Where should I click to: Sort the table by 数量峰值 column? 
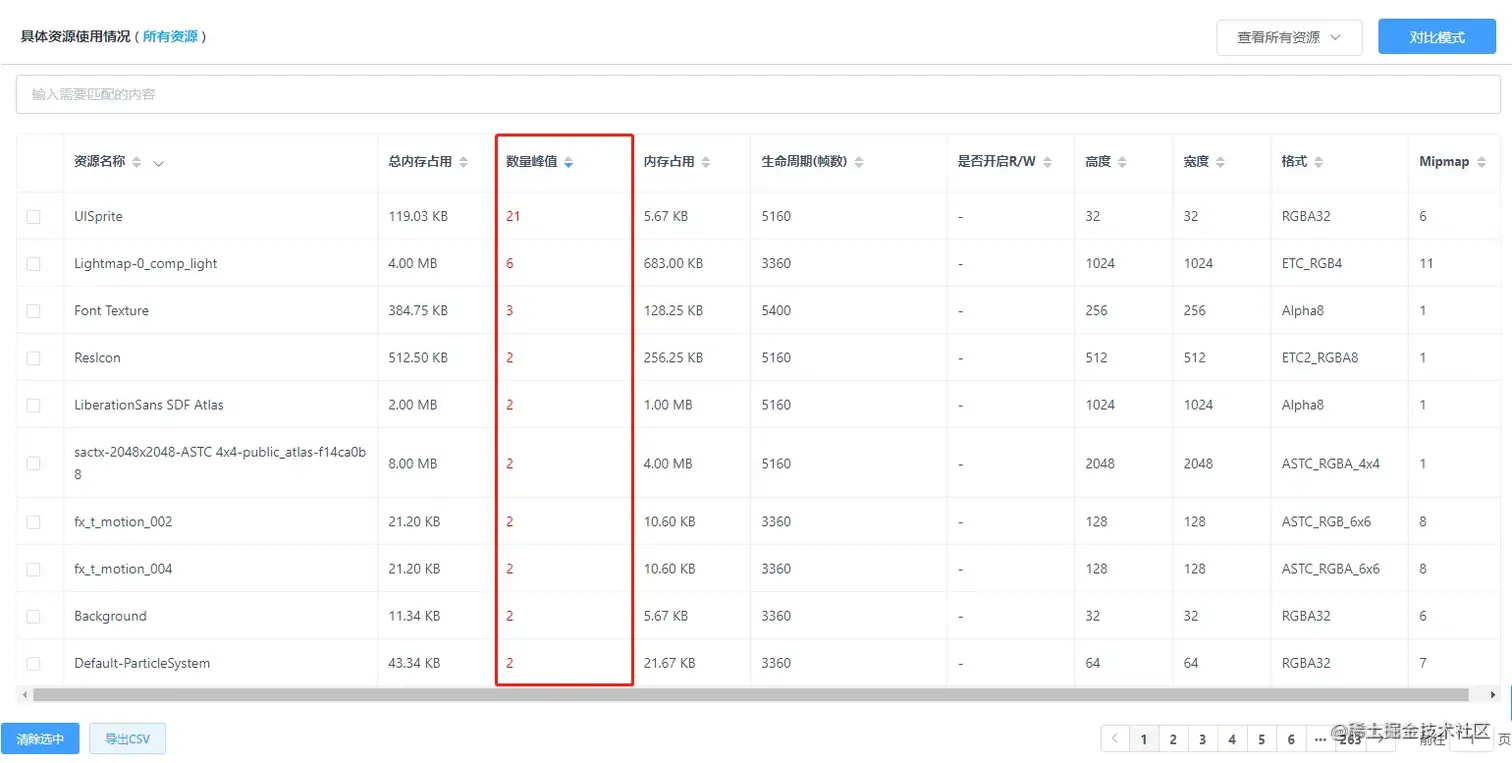click(x=570, y=161)
